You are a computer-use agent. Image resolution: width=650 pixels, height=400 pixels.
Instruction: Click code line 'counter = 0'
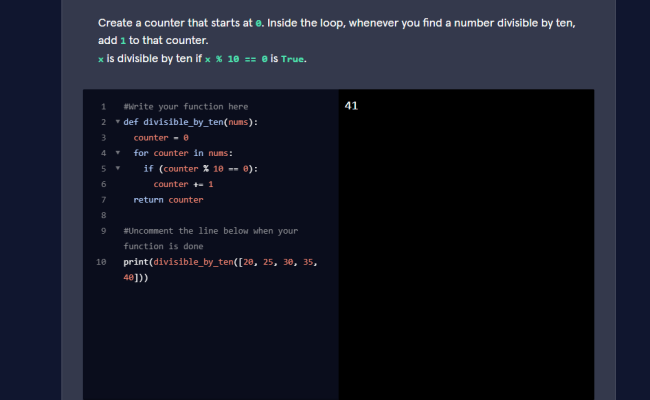[x=161, y=138]
